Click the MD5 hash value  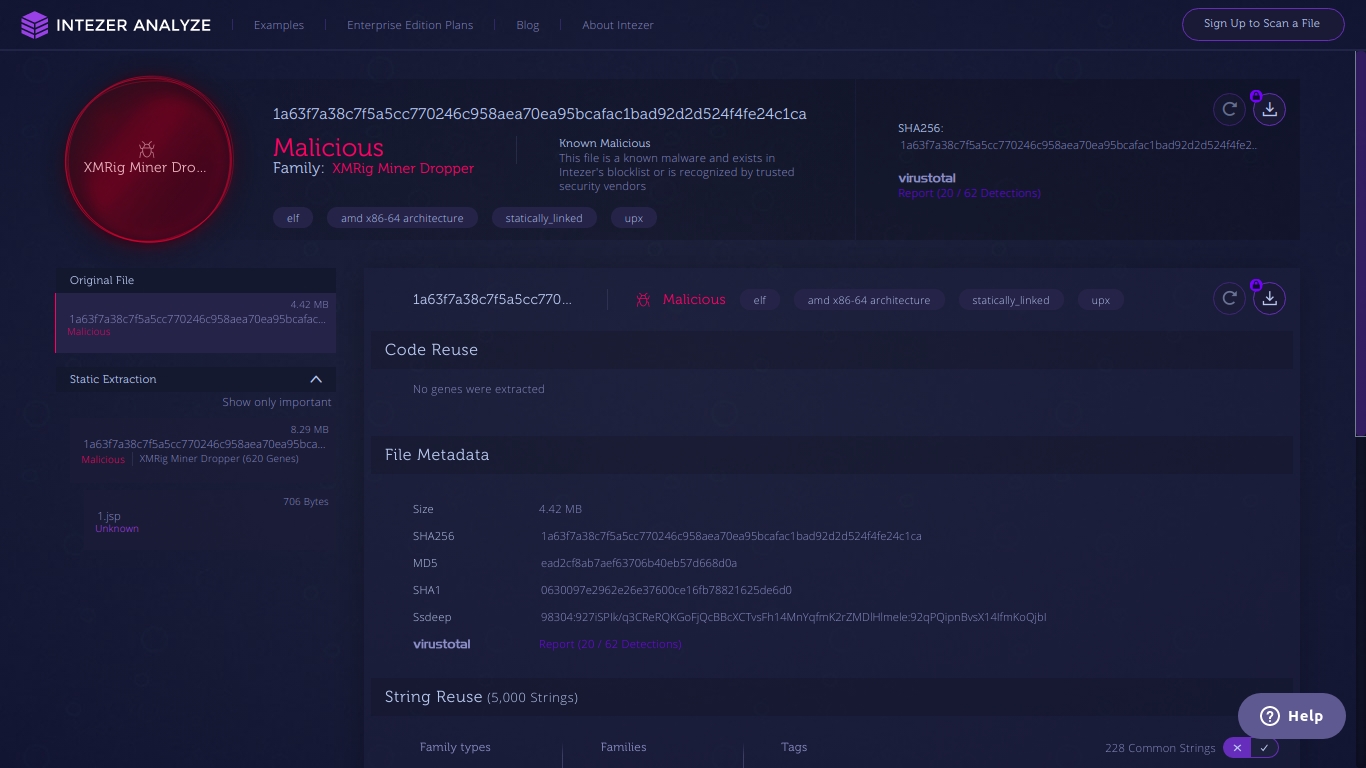tap(639, 563)
